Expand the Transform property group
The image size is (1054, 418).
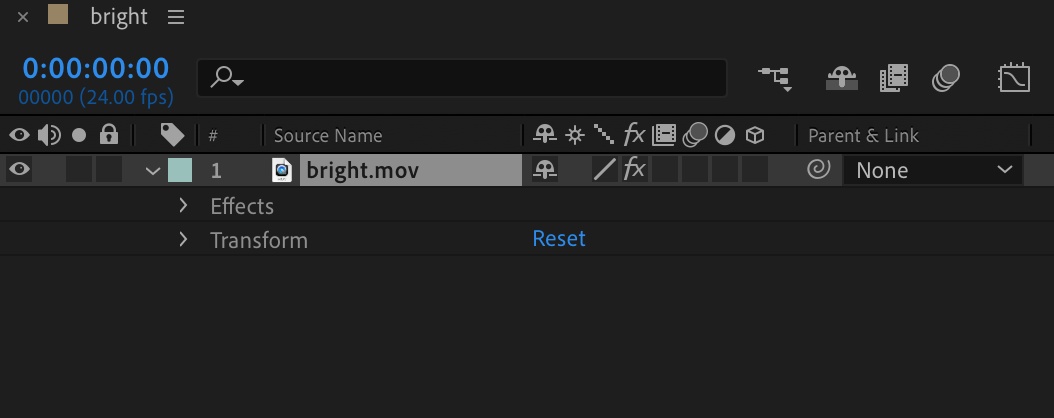coord(183,240)
